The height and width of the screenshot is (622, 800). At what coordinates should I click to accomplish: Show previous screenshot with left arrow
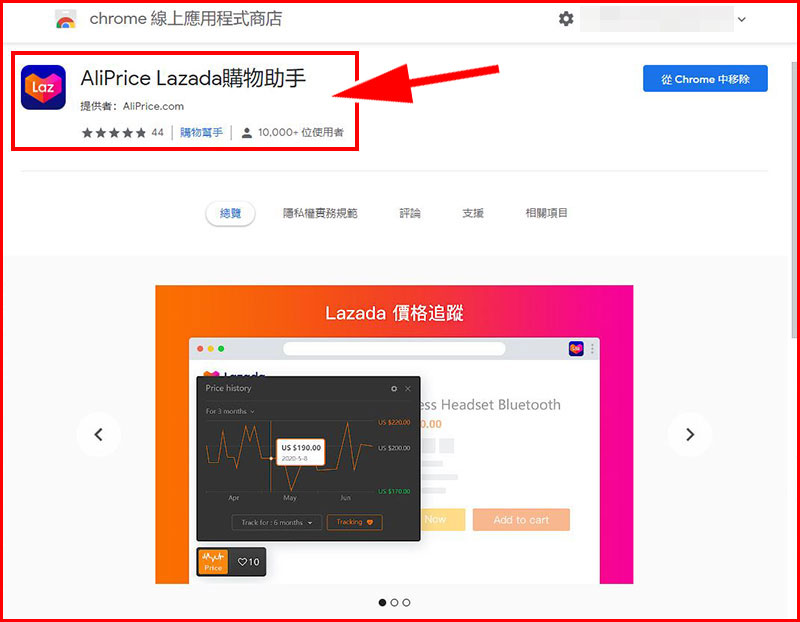(x=98, y=434)
